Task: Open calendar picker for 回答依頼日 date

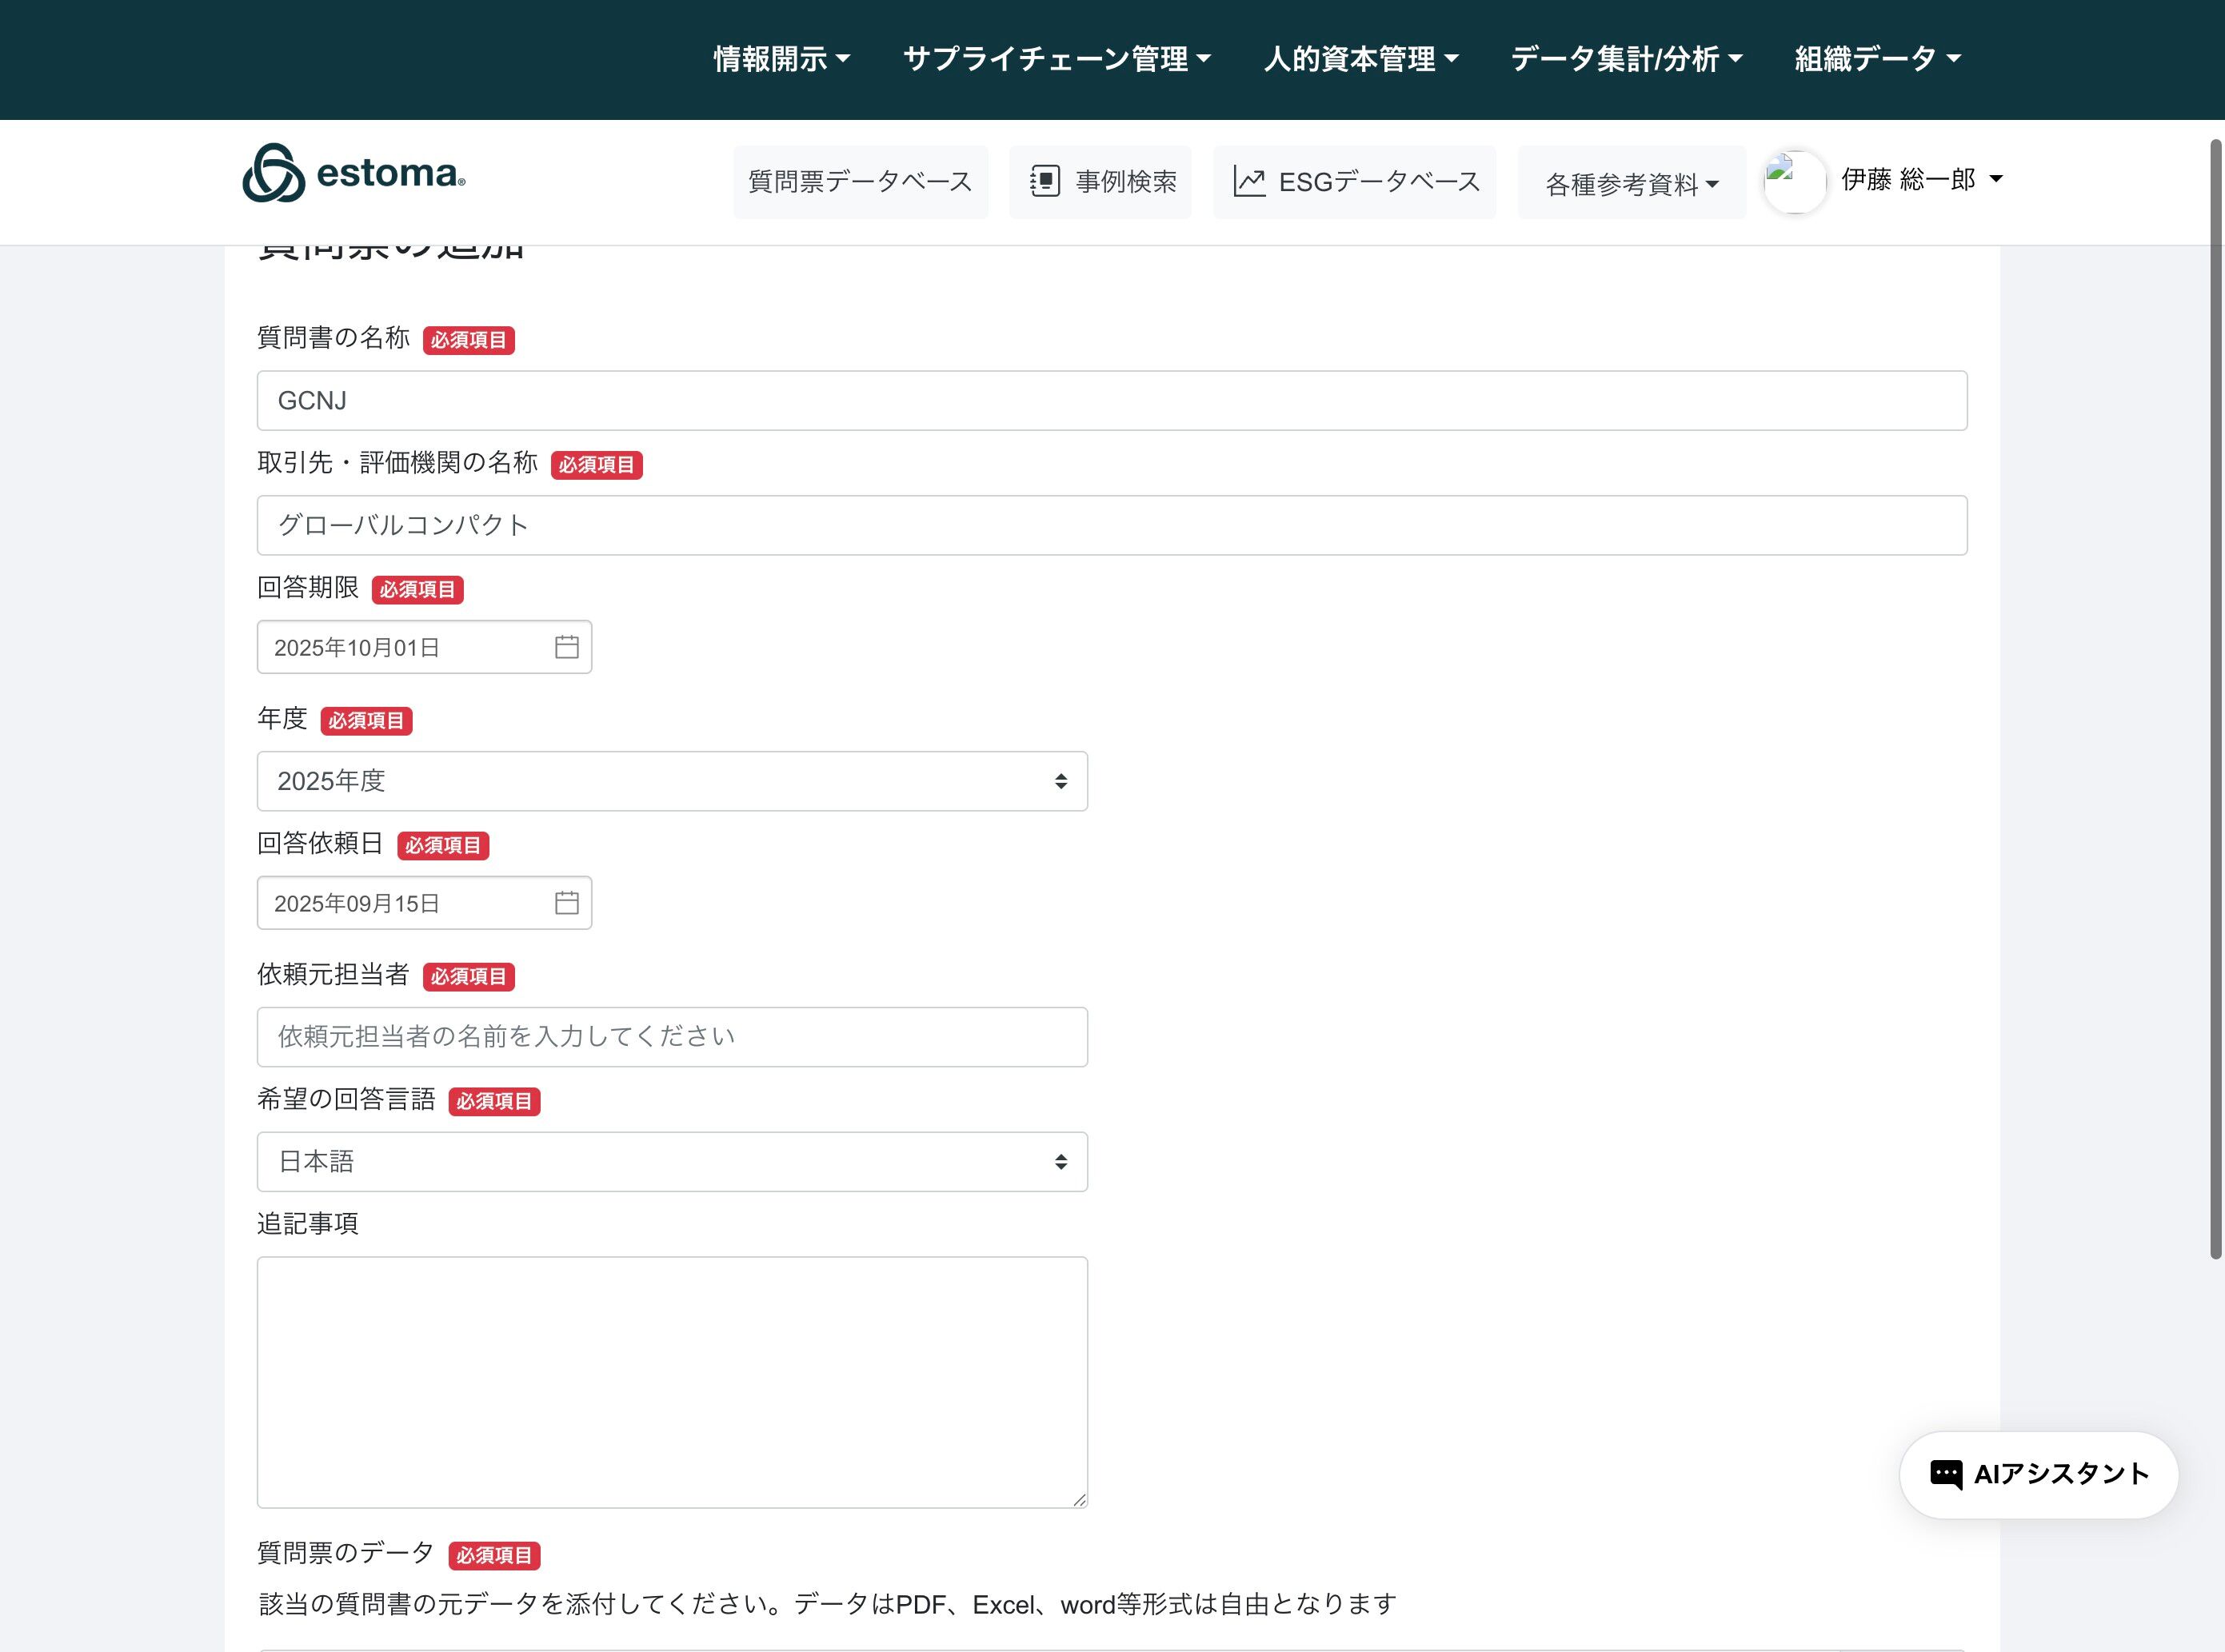Action: (566, 903)
